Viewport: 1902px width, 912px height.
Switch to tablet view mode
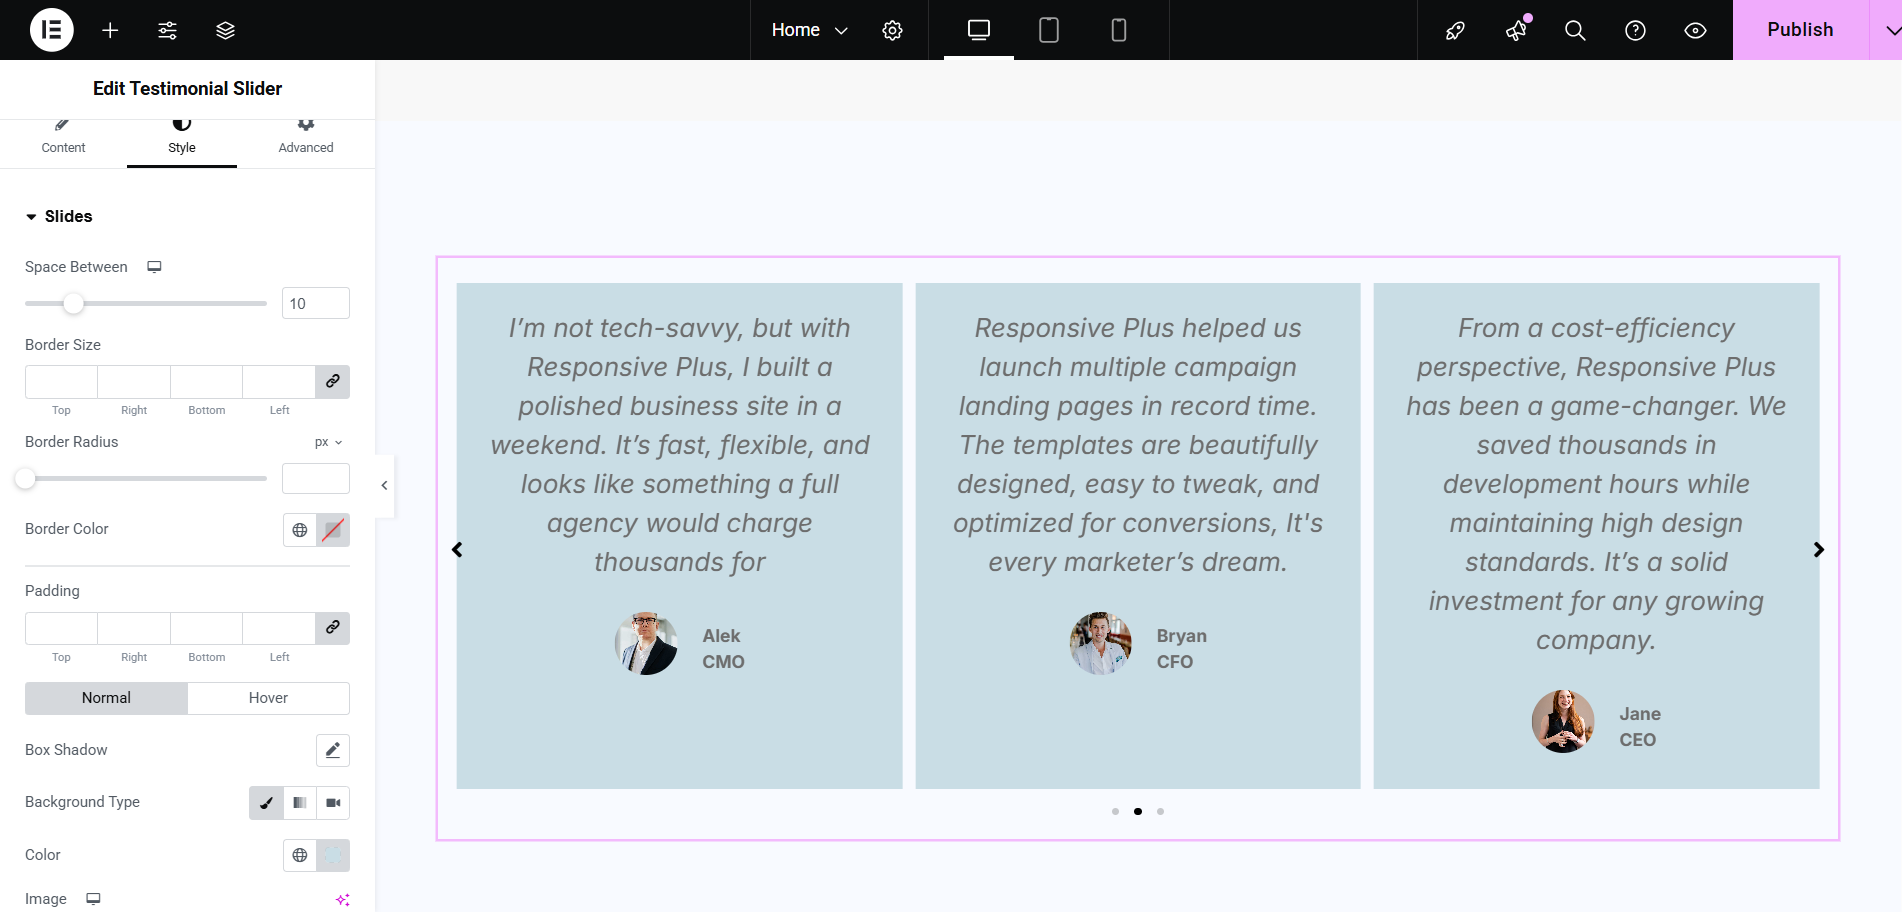[x=1049, y=30]
